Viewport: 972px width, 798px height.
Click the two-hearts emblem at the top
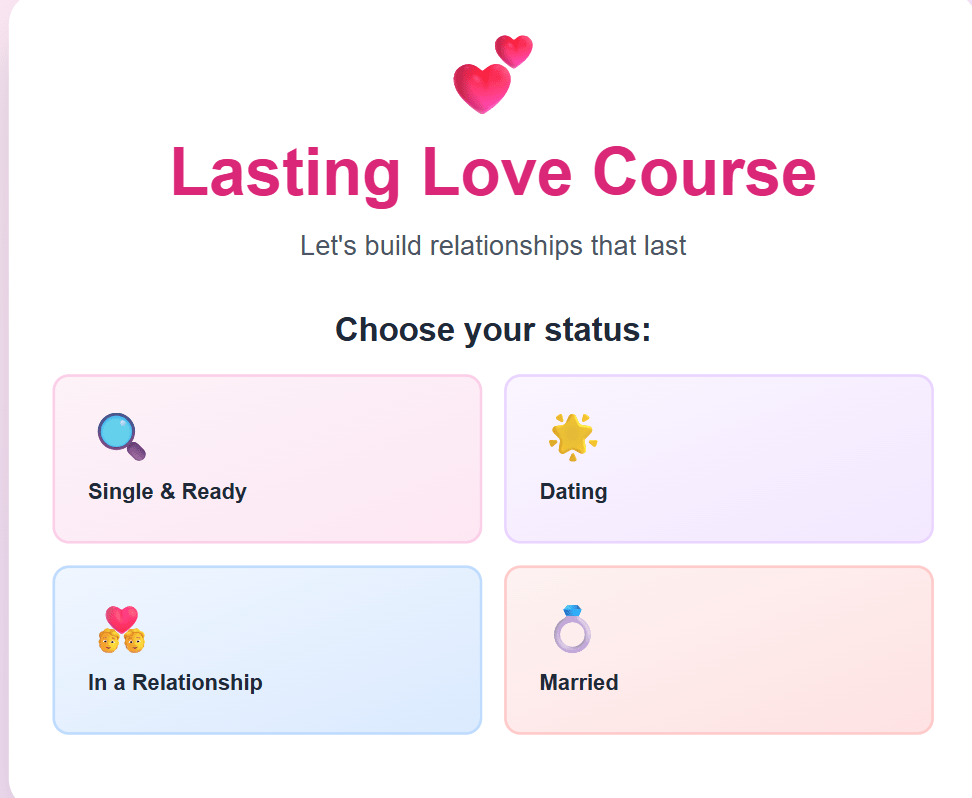492,70
